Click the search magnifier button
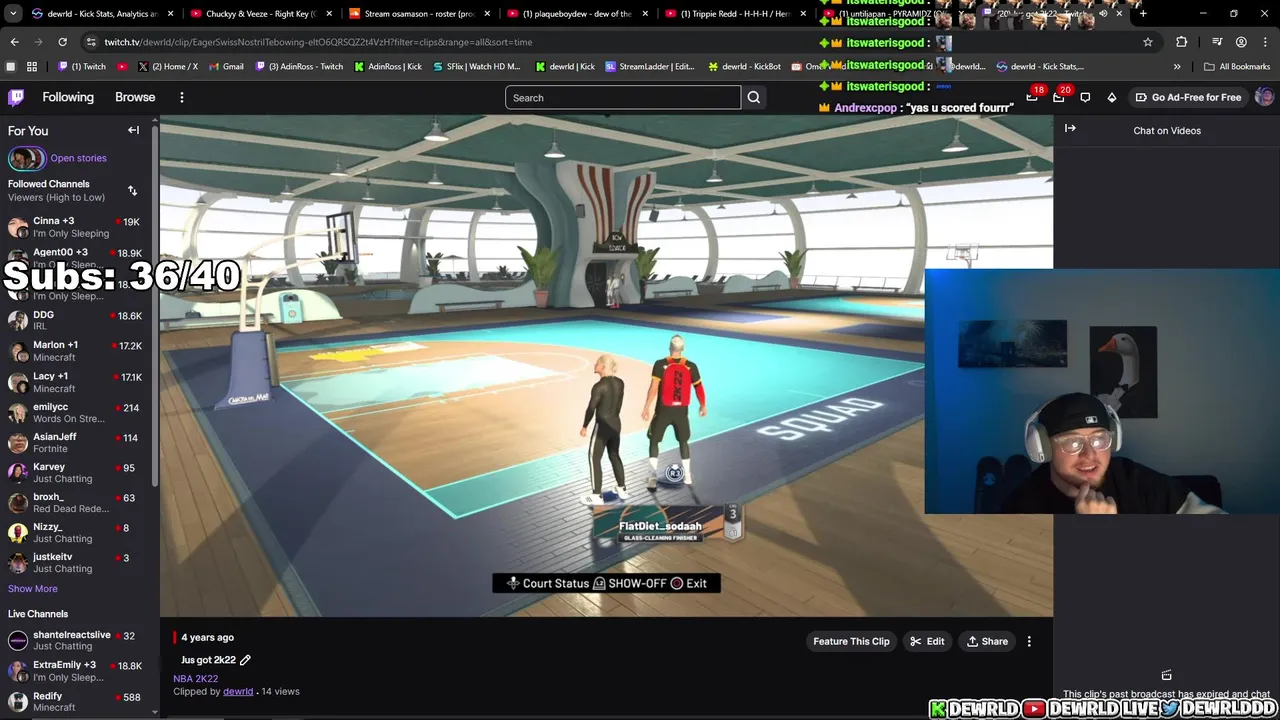 point(754,97)
